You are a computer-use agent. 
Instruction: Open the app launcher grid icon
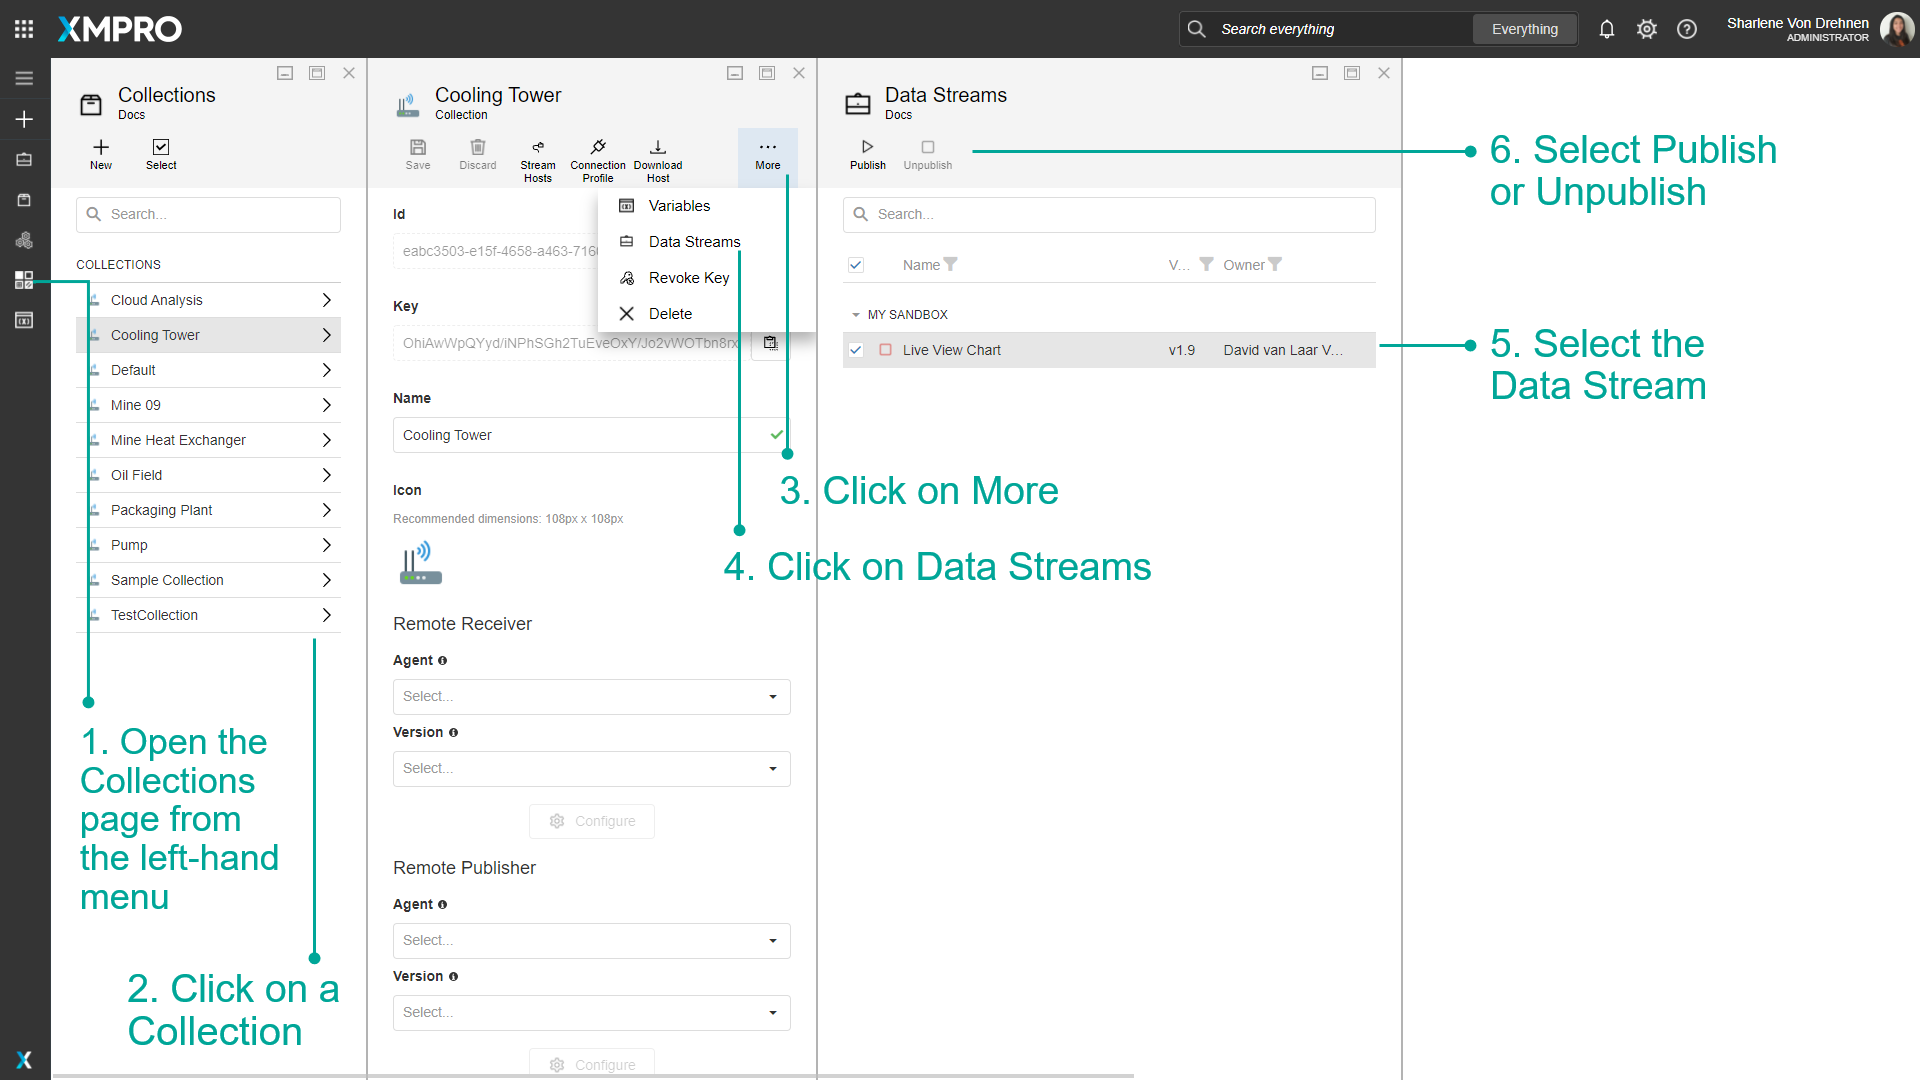click(x=24, y=29)
